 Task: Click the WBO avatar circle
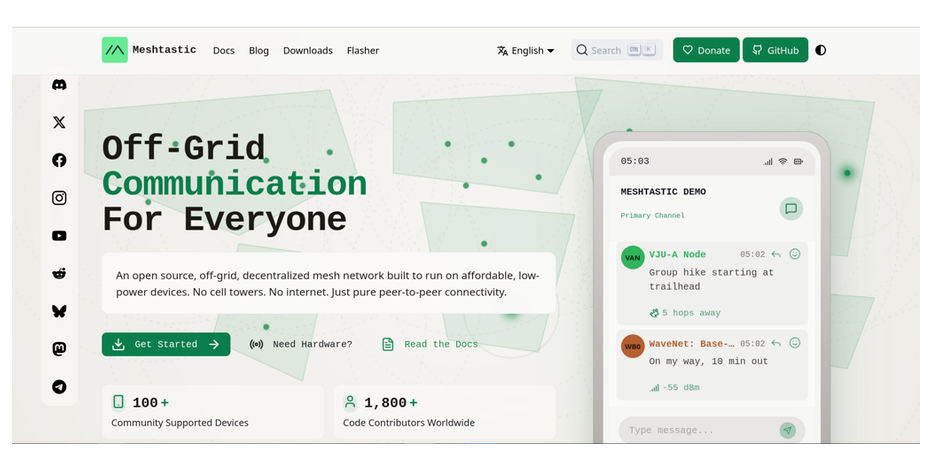(x=632, y=346)
